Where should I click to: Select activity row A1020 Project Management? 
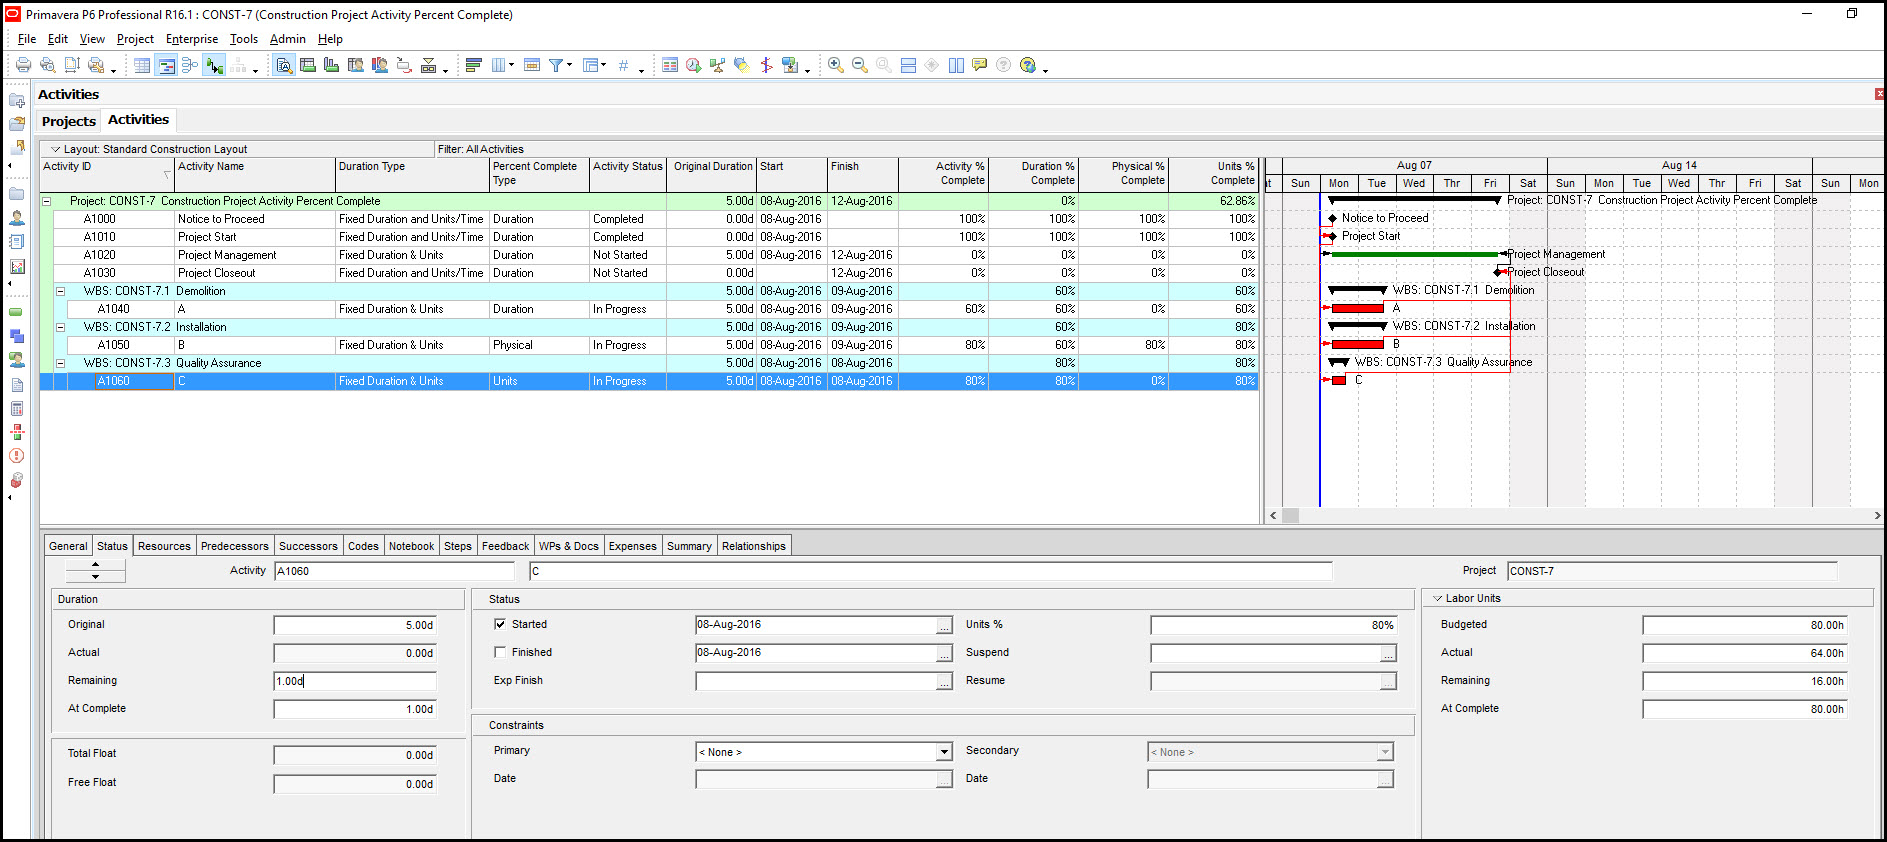pyautogui.click(x=649, y=255)
